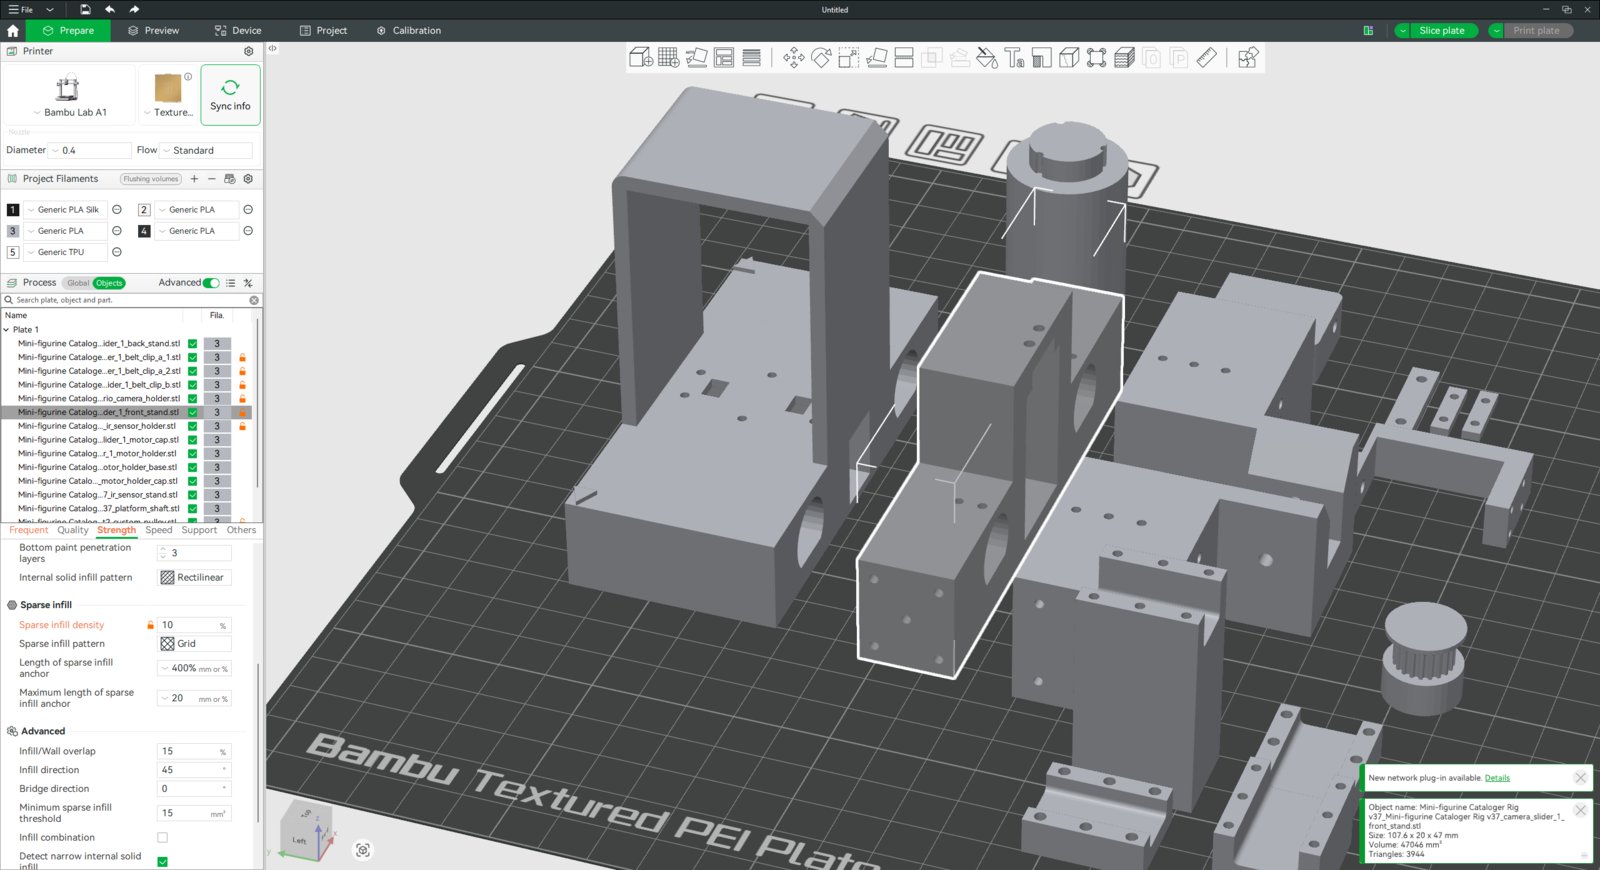The width and height of the screenshot is (1600, 870).
Task: Enable the Infill combination checkbox
Action: coord(162,838)
